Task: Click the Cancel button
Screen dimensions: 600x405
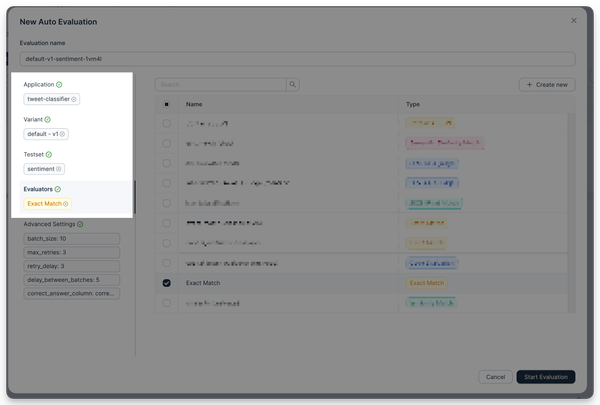Action: [494, 377]
